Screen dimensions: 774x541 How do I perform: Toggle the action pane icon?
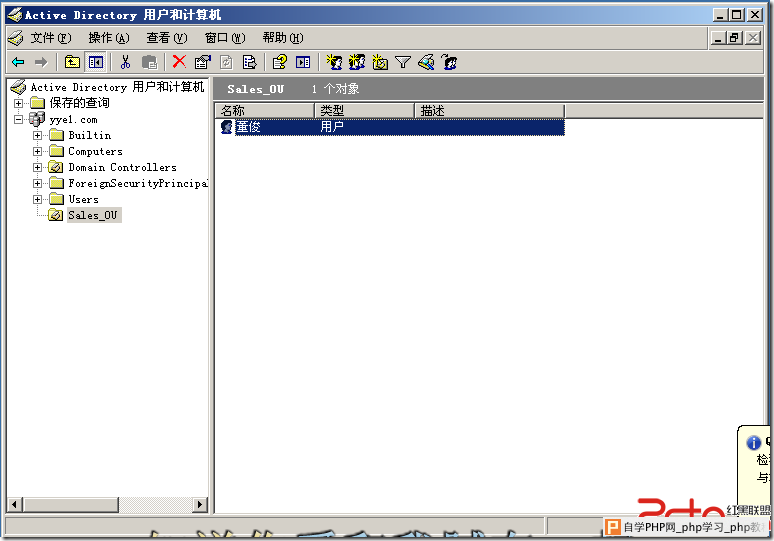(x=303, y=62)
